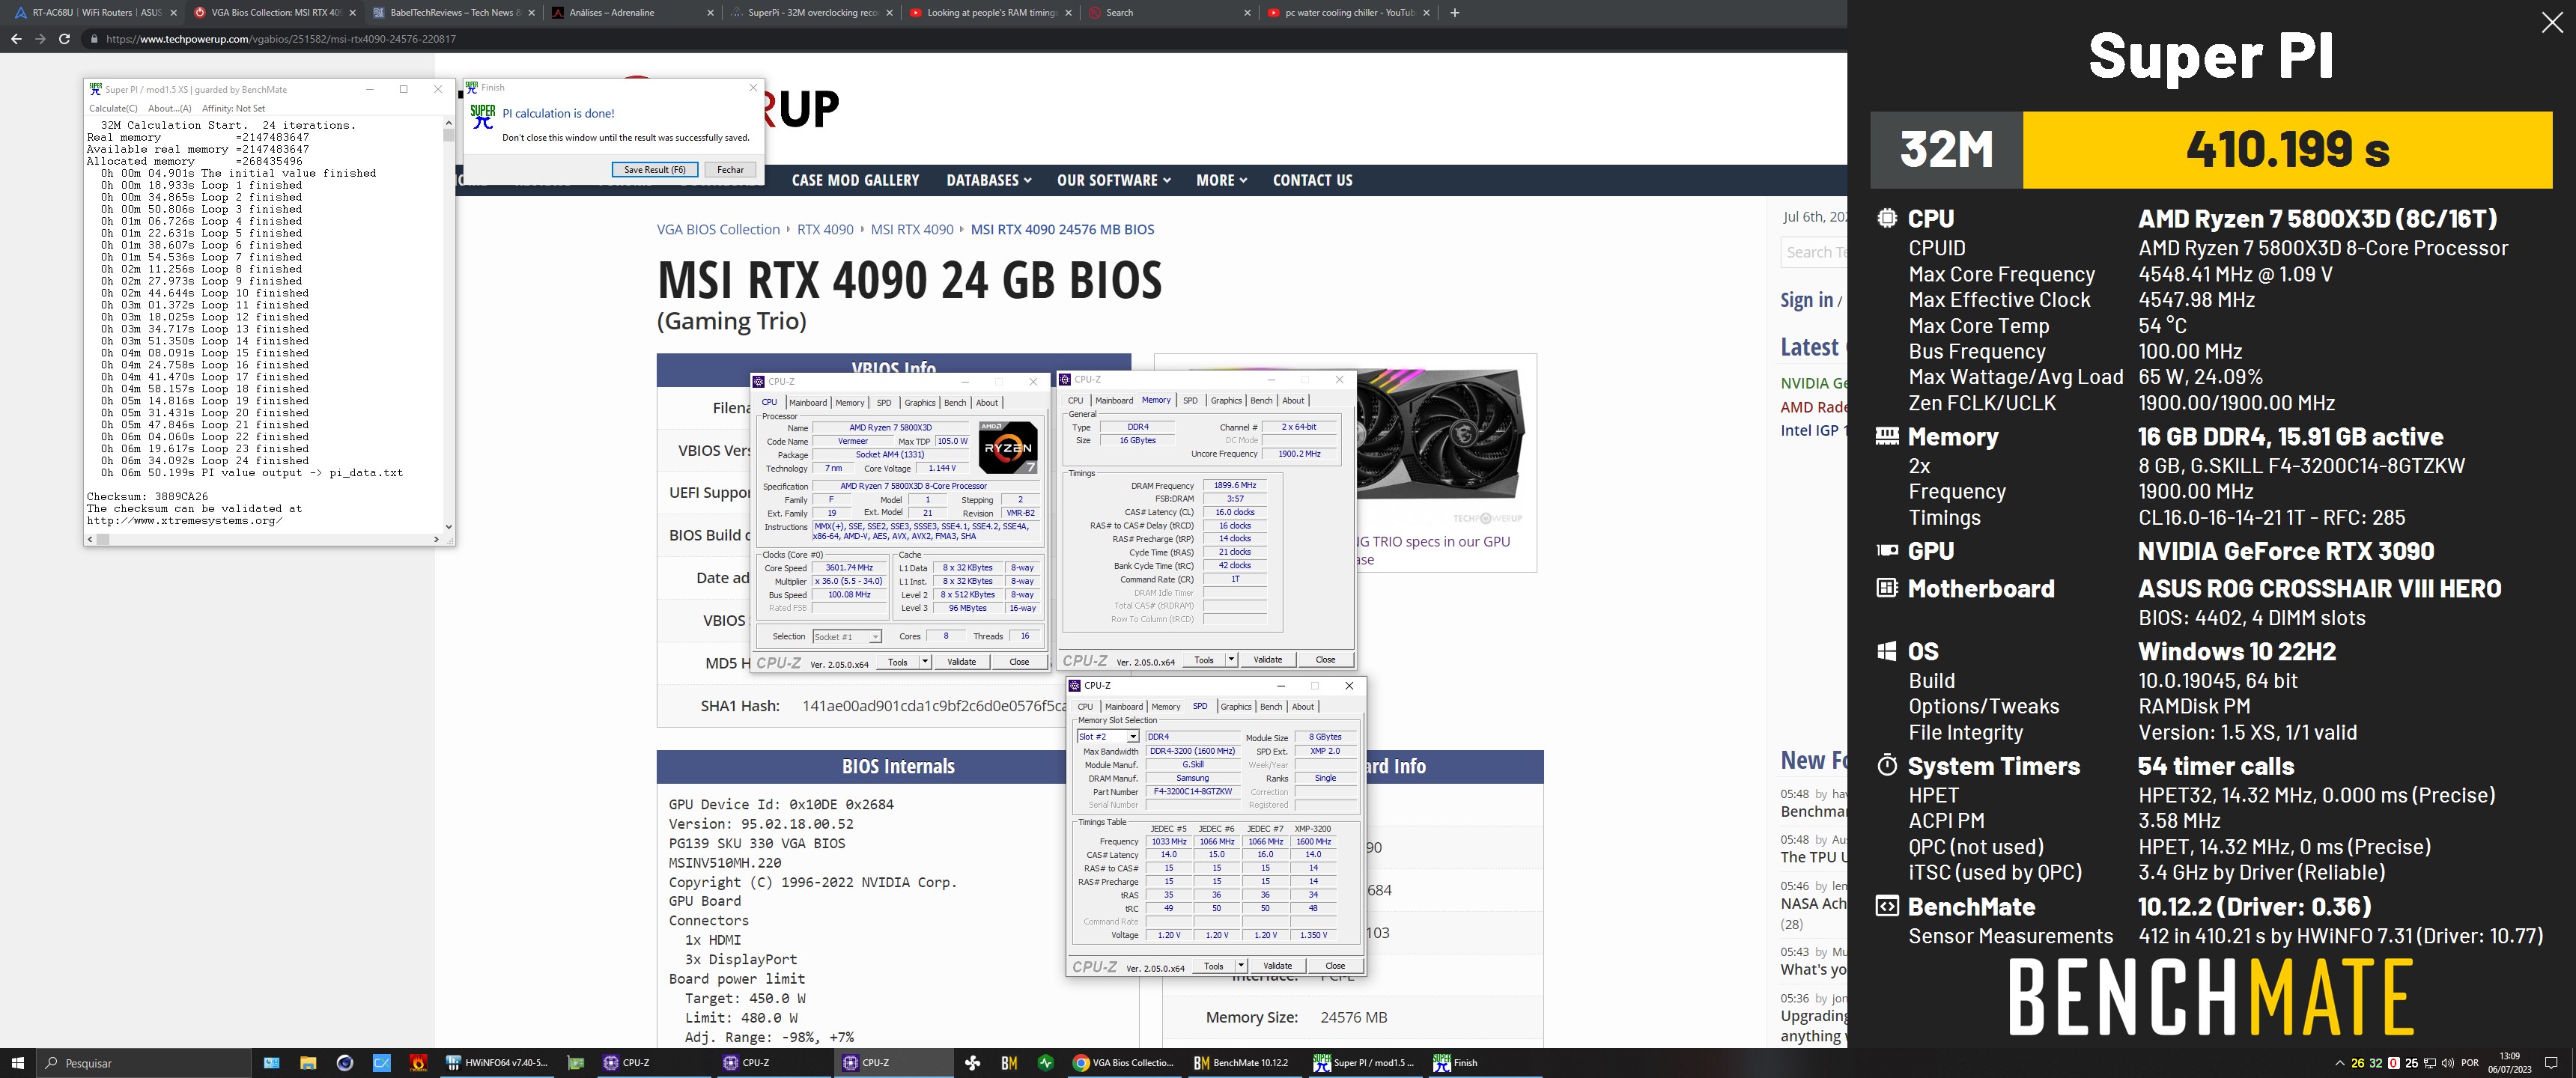Click the blue monitor taskbar icon
Image resolution: width=2576 pixels, height=1078 pixels.
[271, 1063]
